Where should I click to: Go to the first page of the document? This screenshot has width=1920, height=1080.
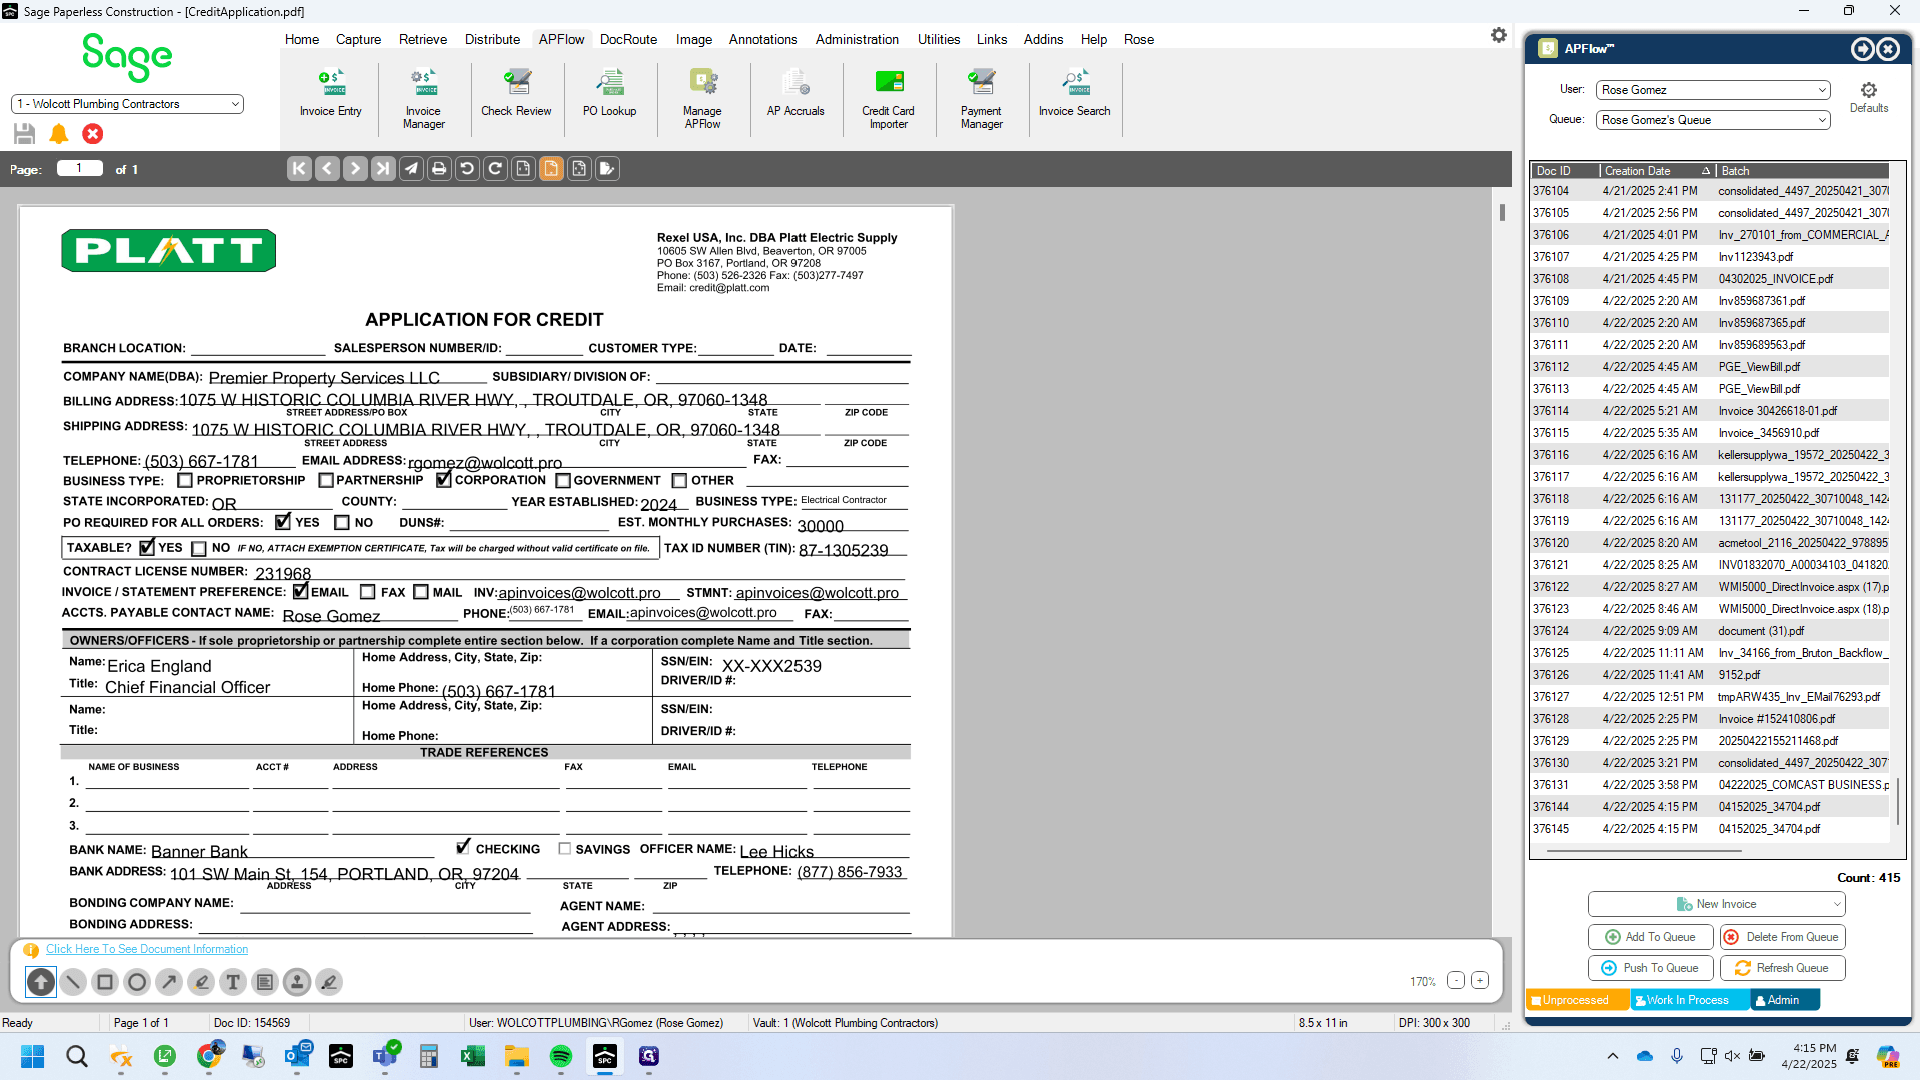click(299, 169)
